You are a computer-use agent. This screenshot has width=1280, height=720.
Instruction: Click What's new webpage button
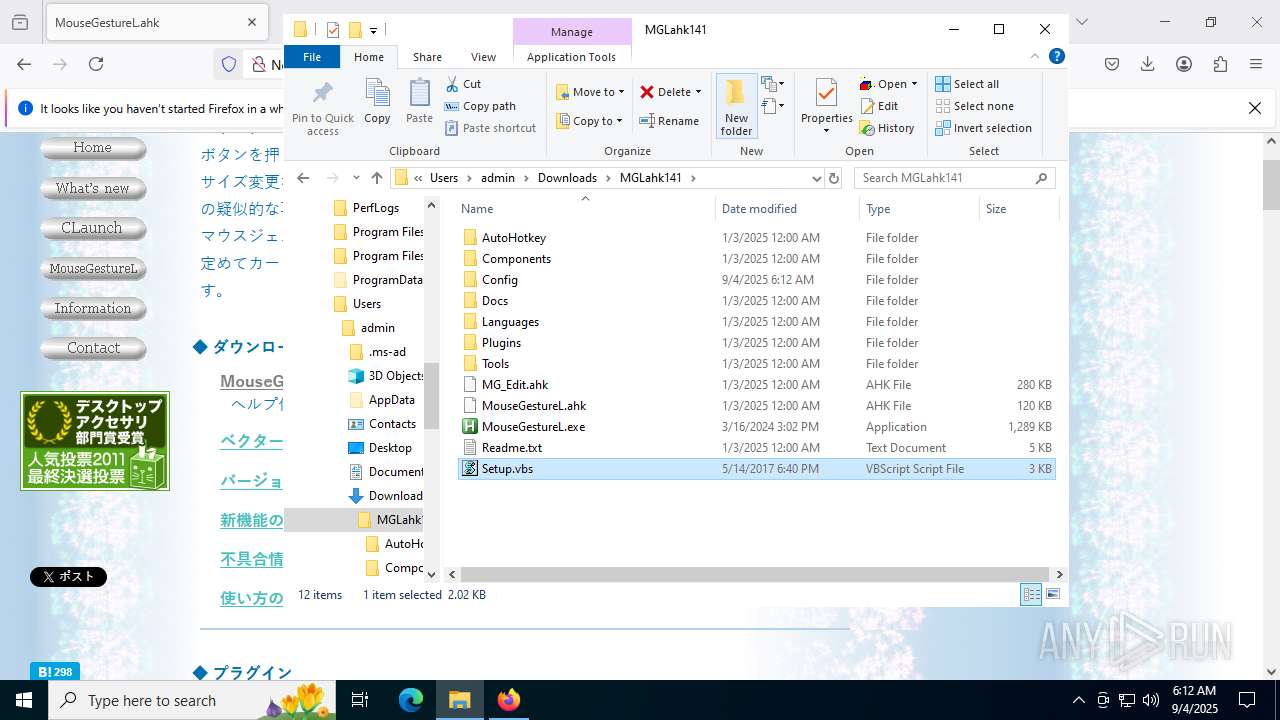(x=93, y=188)
